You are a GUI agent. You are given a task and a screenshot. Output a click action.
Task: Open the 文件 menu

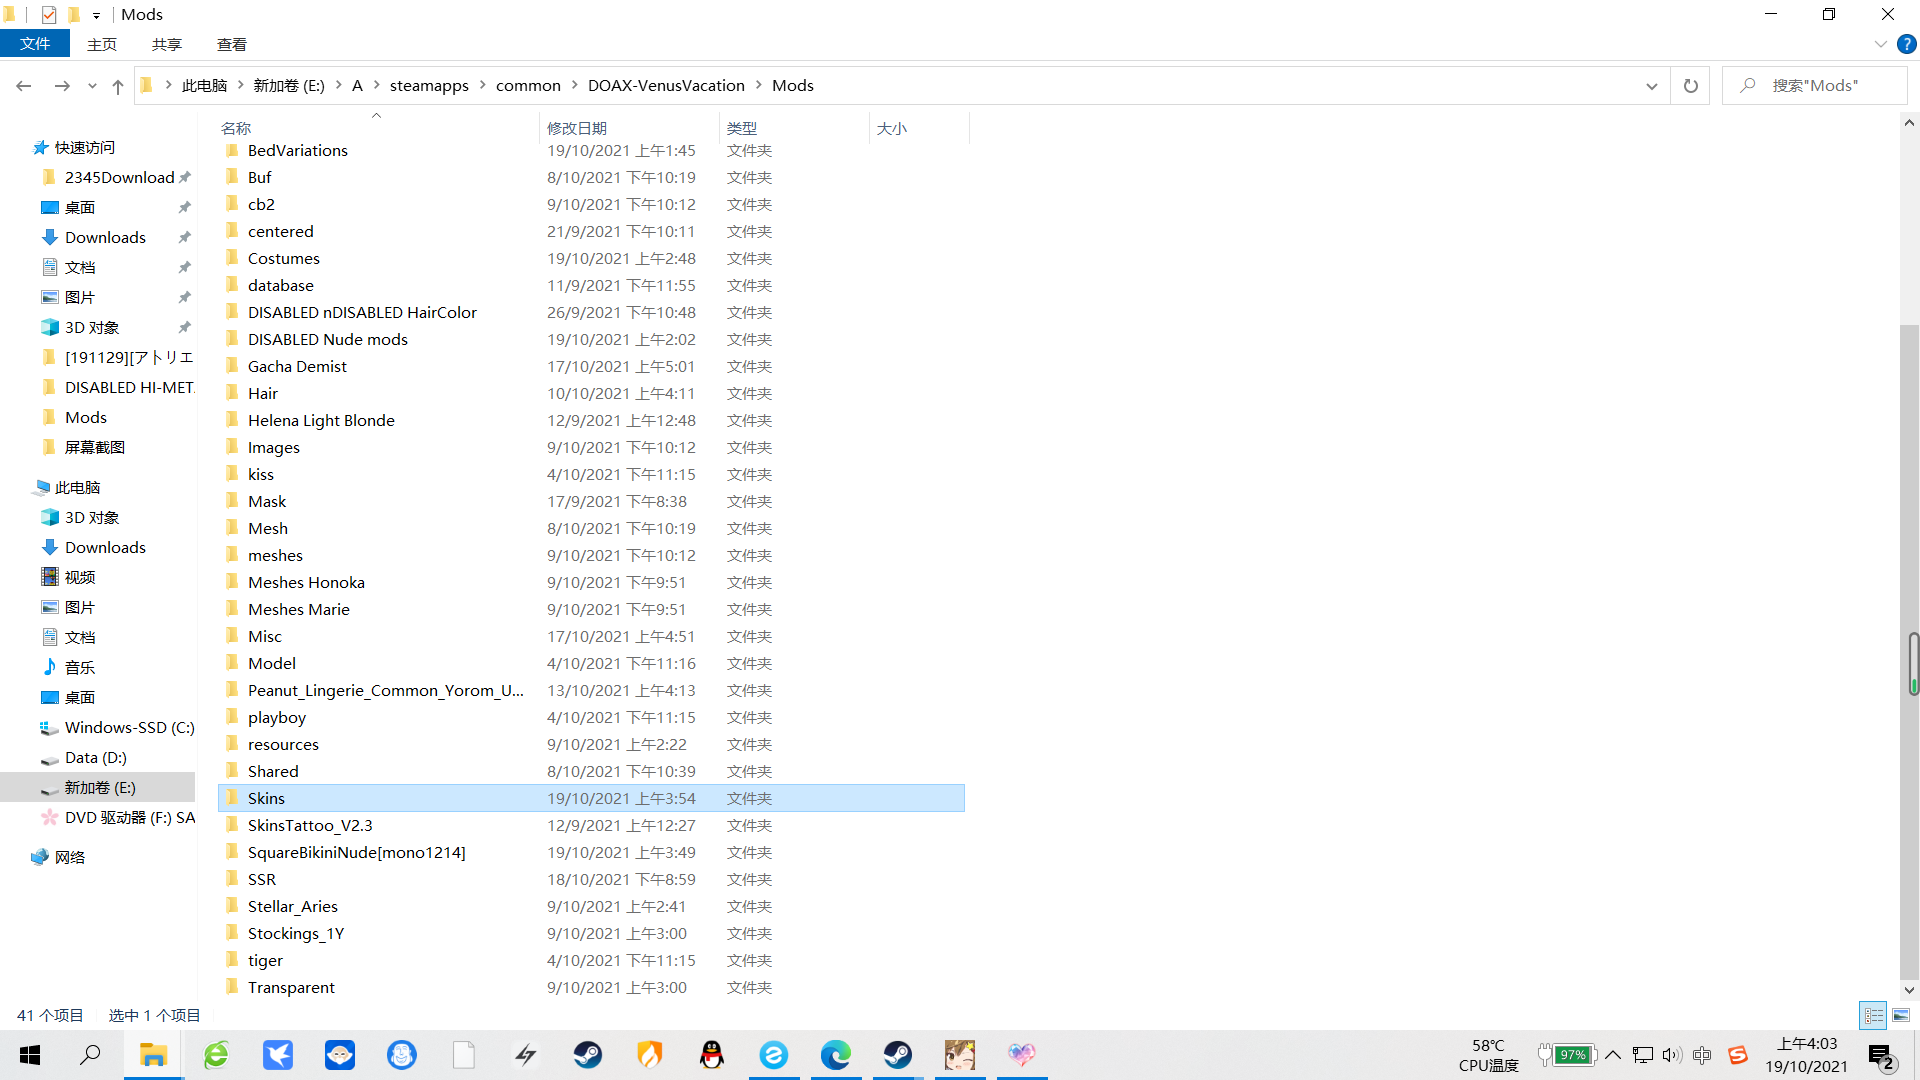(35, 44)
